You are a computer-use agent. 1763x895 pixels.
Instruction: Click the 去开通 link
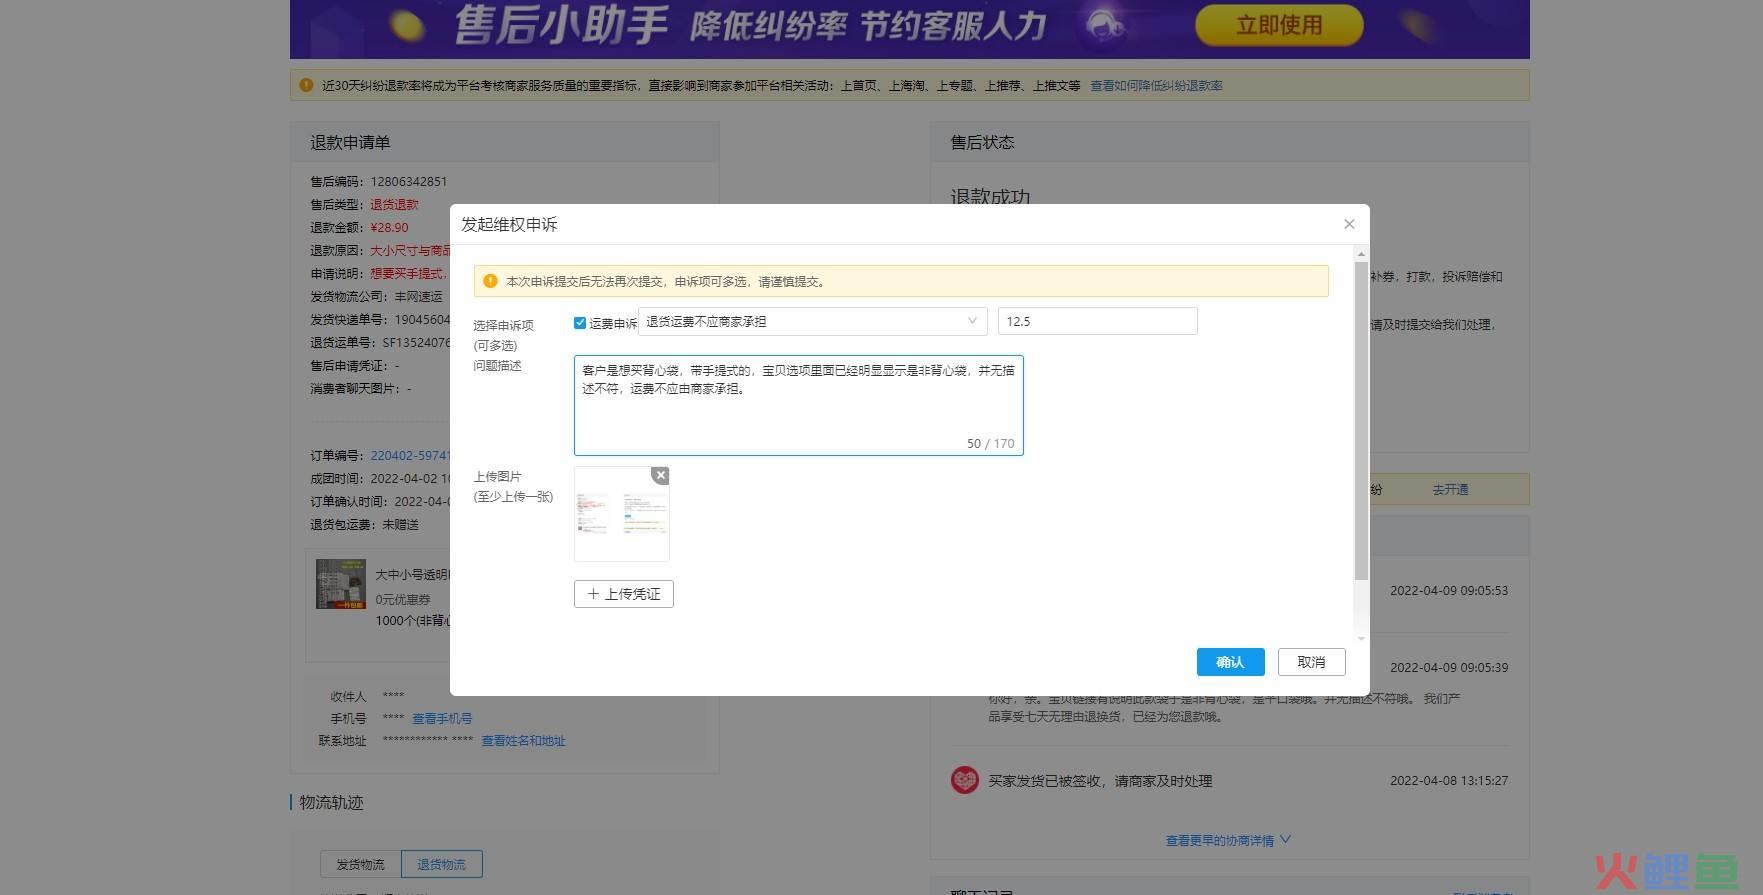(1450, 489)
